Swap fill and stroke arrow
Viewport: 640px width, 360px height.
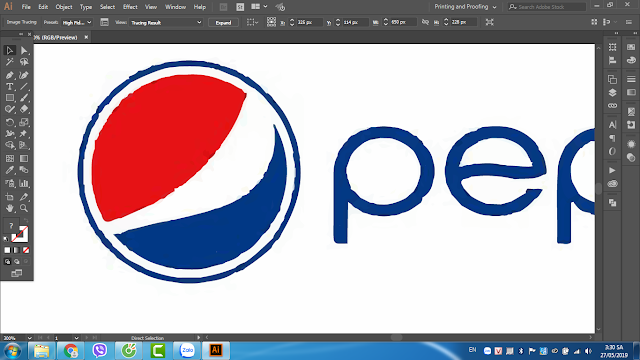tap(26, 221)
